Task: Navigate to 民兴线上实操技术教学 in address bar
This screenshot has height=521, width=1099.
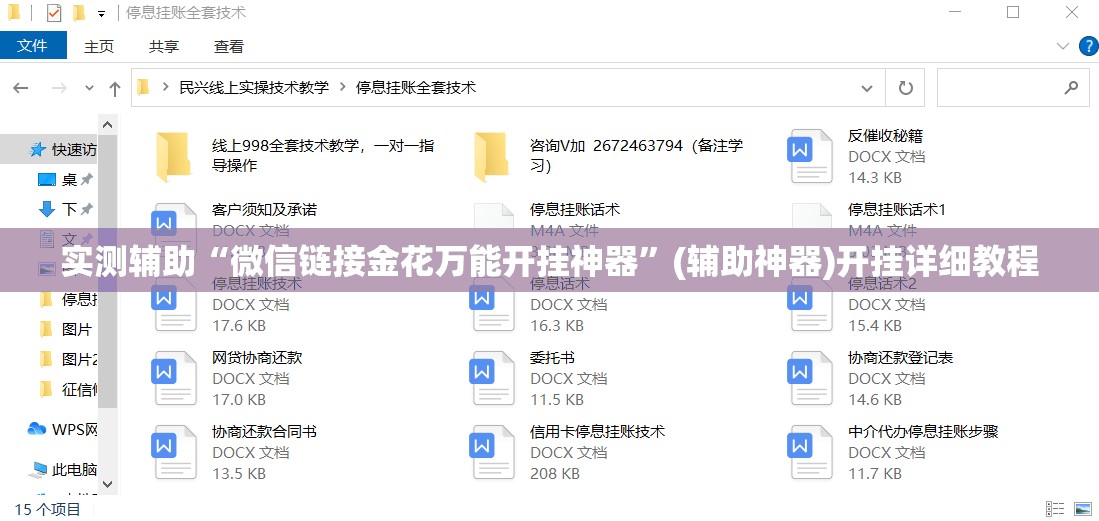Action: (254, 88)
